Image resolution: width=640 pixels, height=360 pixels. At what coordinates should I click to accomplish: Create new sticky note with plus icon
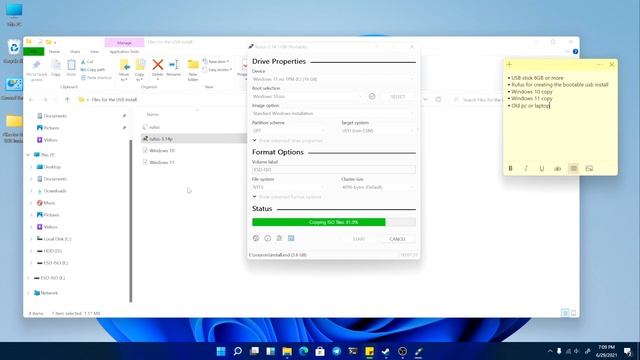click(x=509, y=64)
